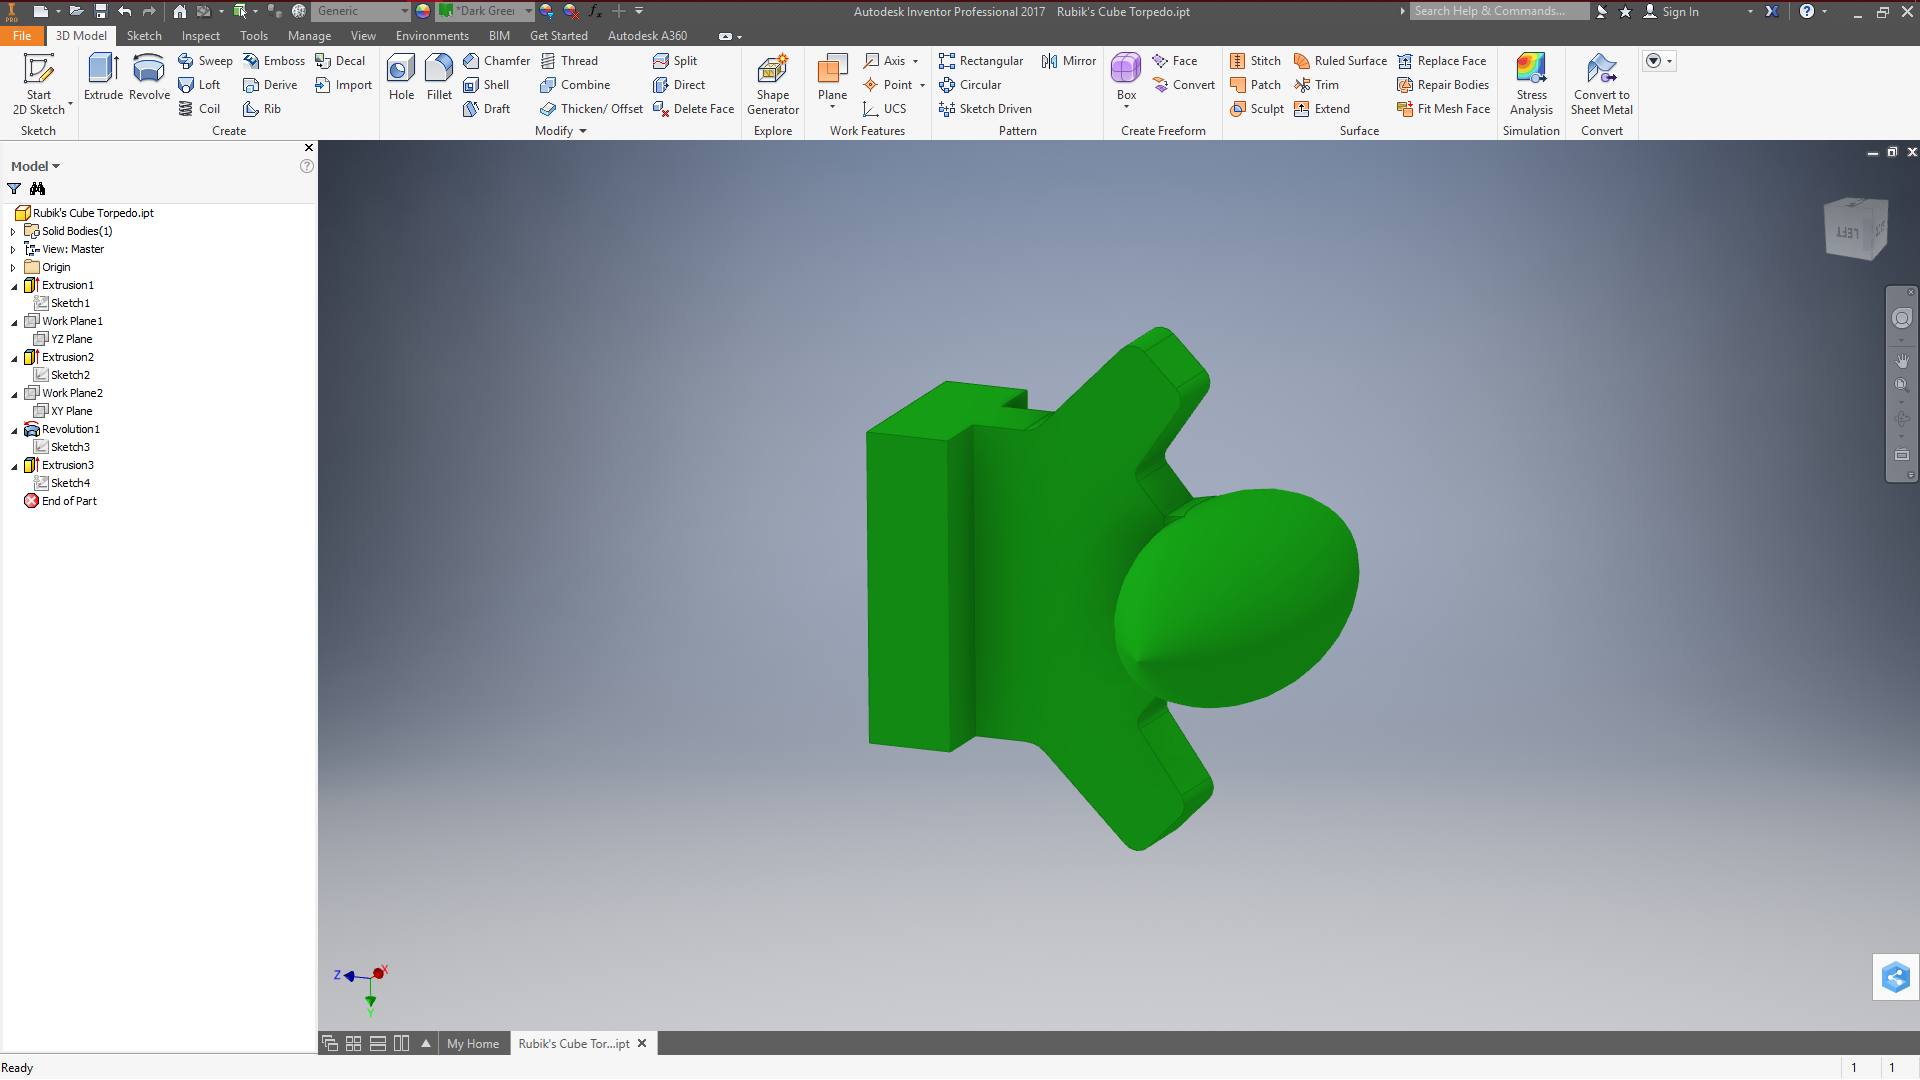
Task: Click the Save icon in quick access
Action: 100,11
